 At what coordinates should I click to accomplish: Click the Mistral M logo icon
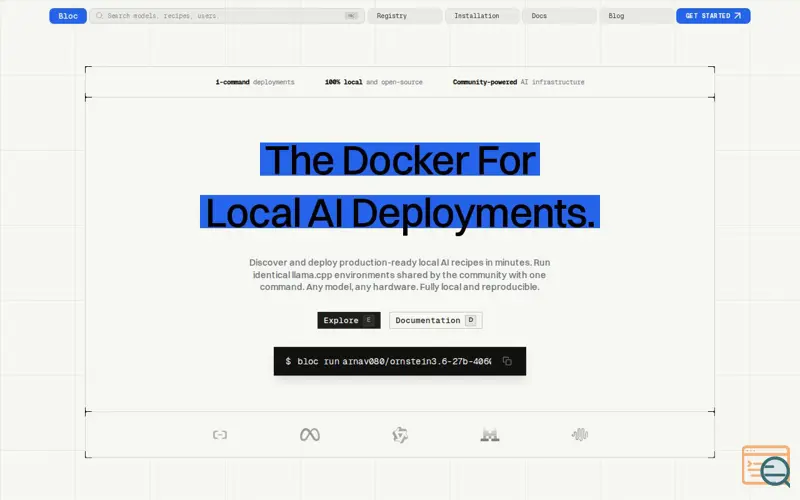click(490, 435)
